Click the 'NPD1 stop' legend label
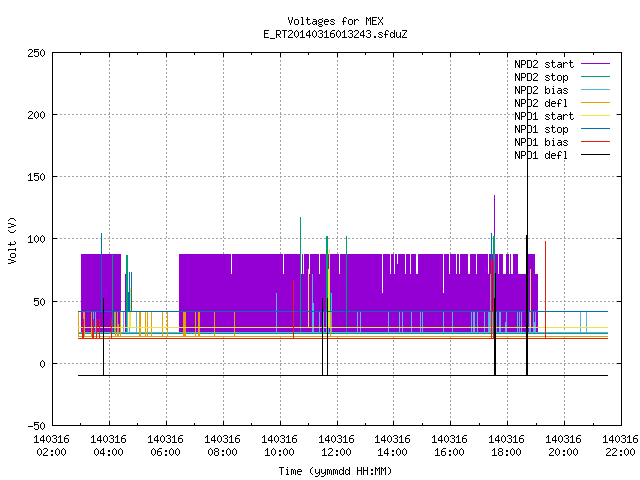Viewport: 640px width, 480px height. (x=541, y=129)
